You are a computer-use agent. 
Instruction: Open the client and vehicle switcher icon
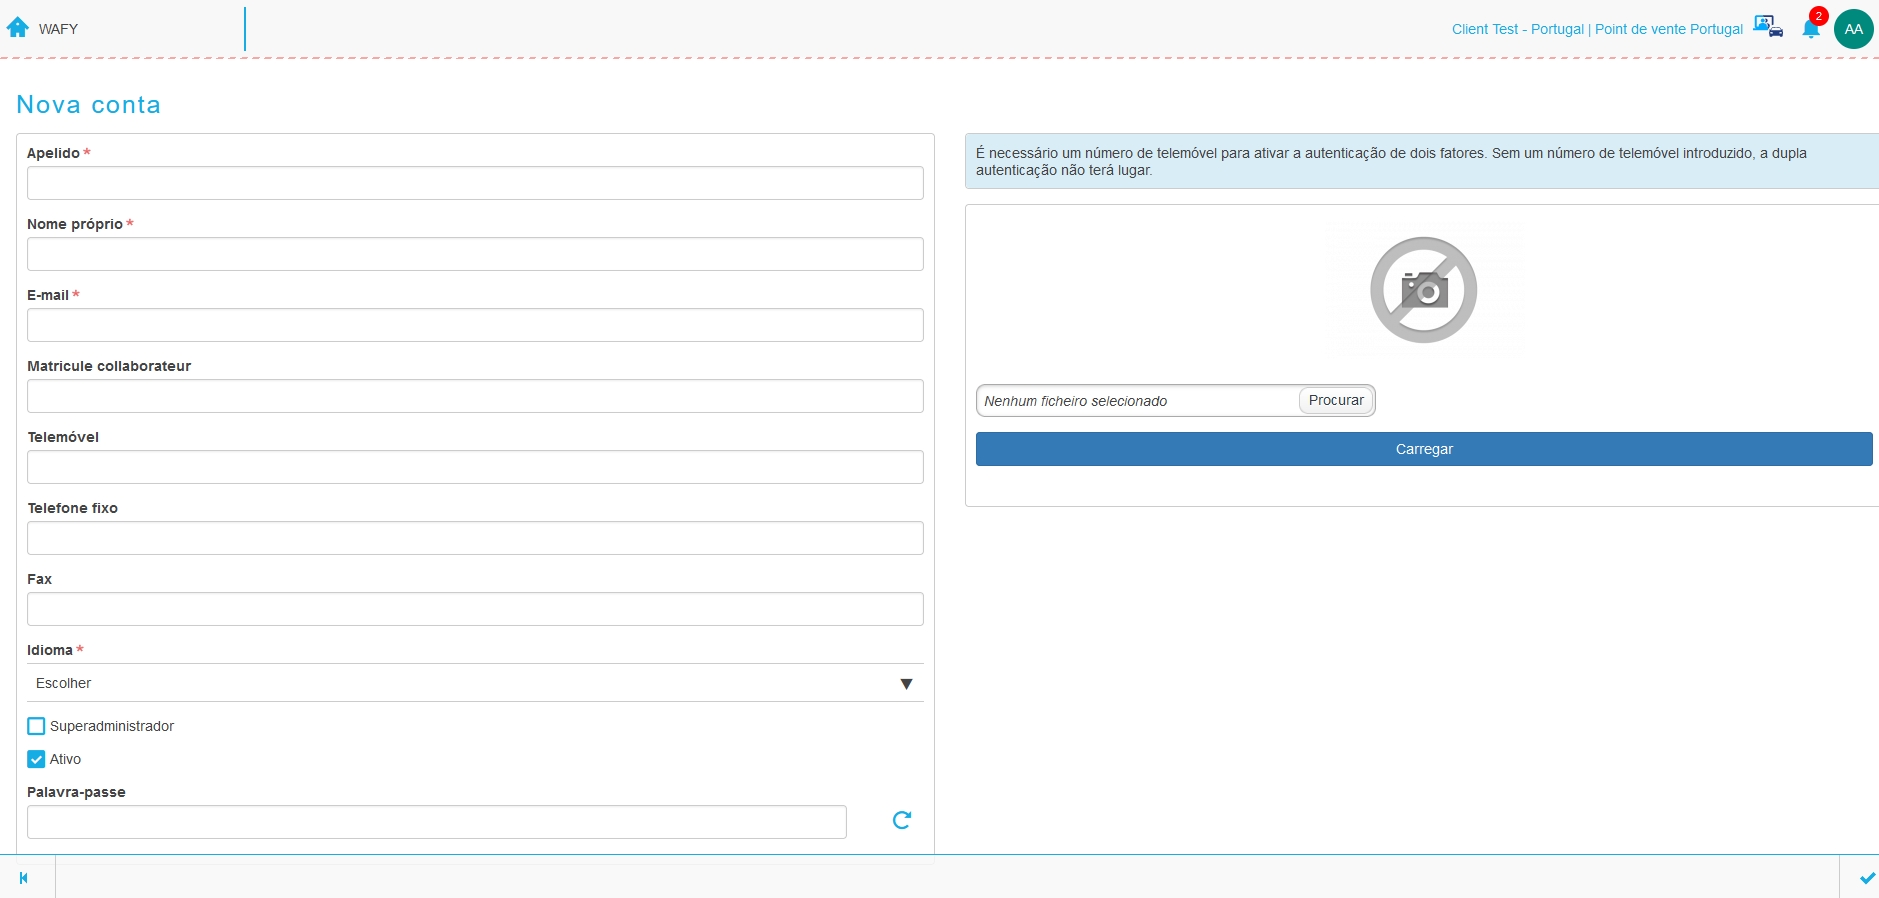click(1768, 27)
